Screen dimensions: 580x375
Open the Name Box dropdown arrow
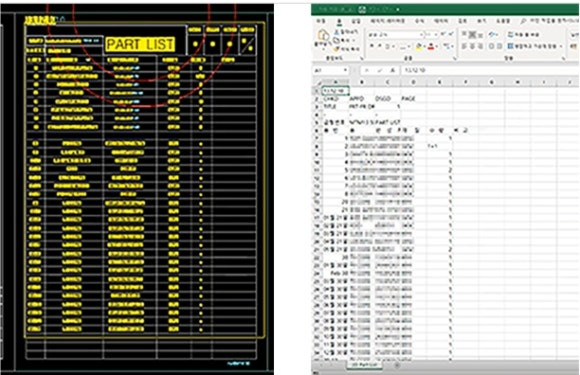pyautogui.click(x=345, y=70)
